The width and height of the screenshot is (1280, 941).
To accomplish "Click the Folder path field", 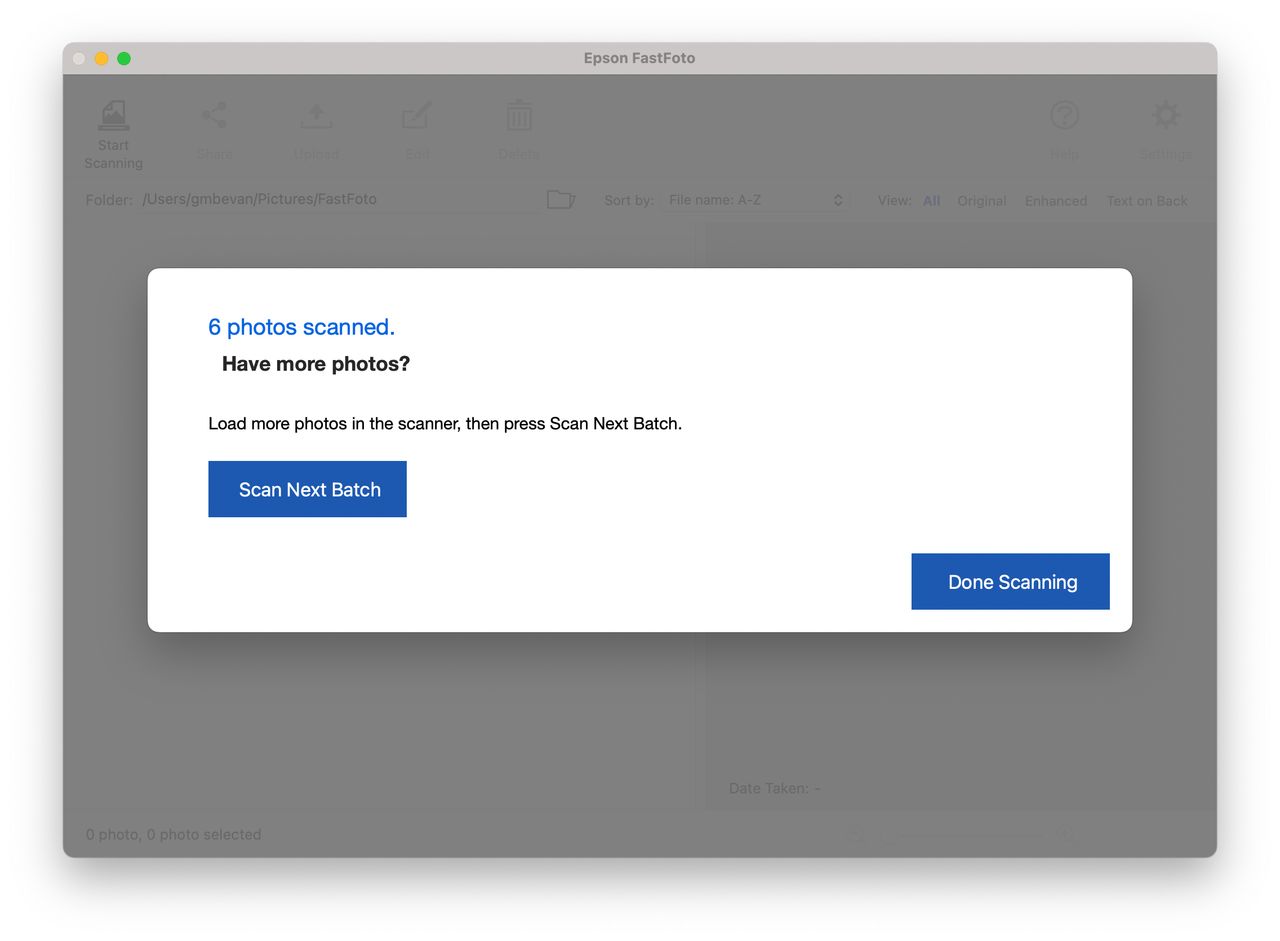I will click(x=340, y=199).
